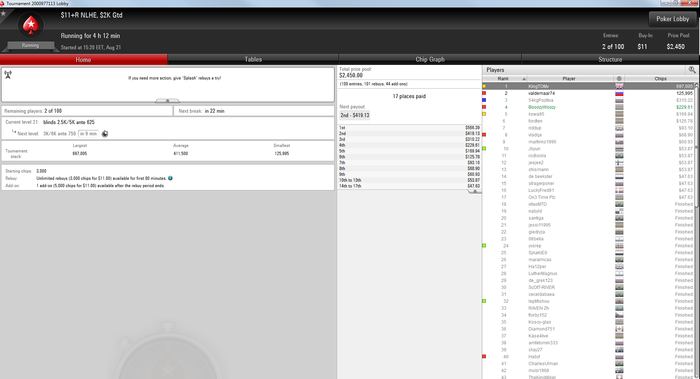
Task: Click the PokerStars red spade logo
Action: pos(31,25)
